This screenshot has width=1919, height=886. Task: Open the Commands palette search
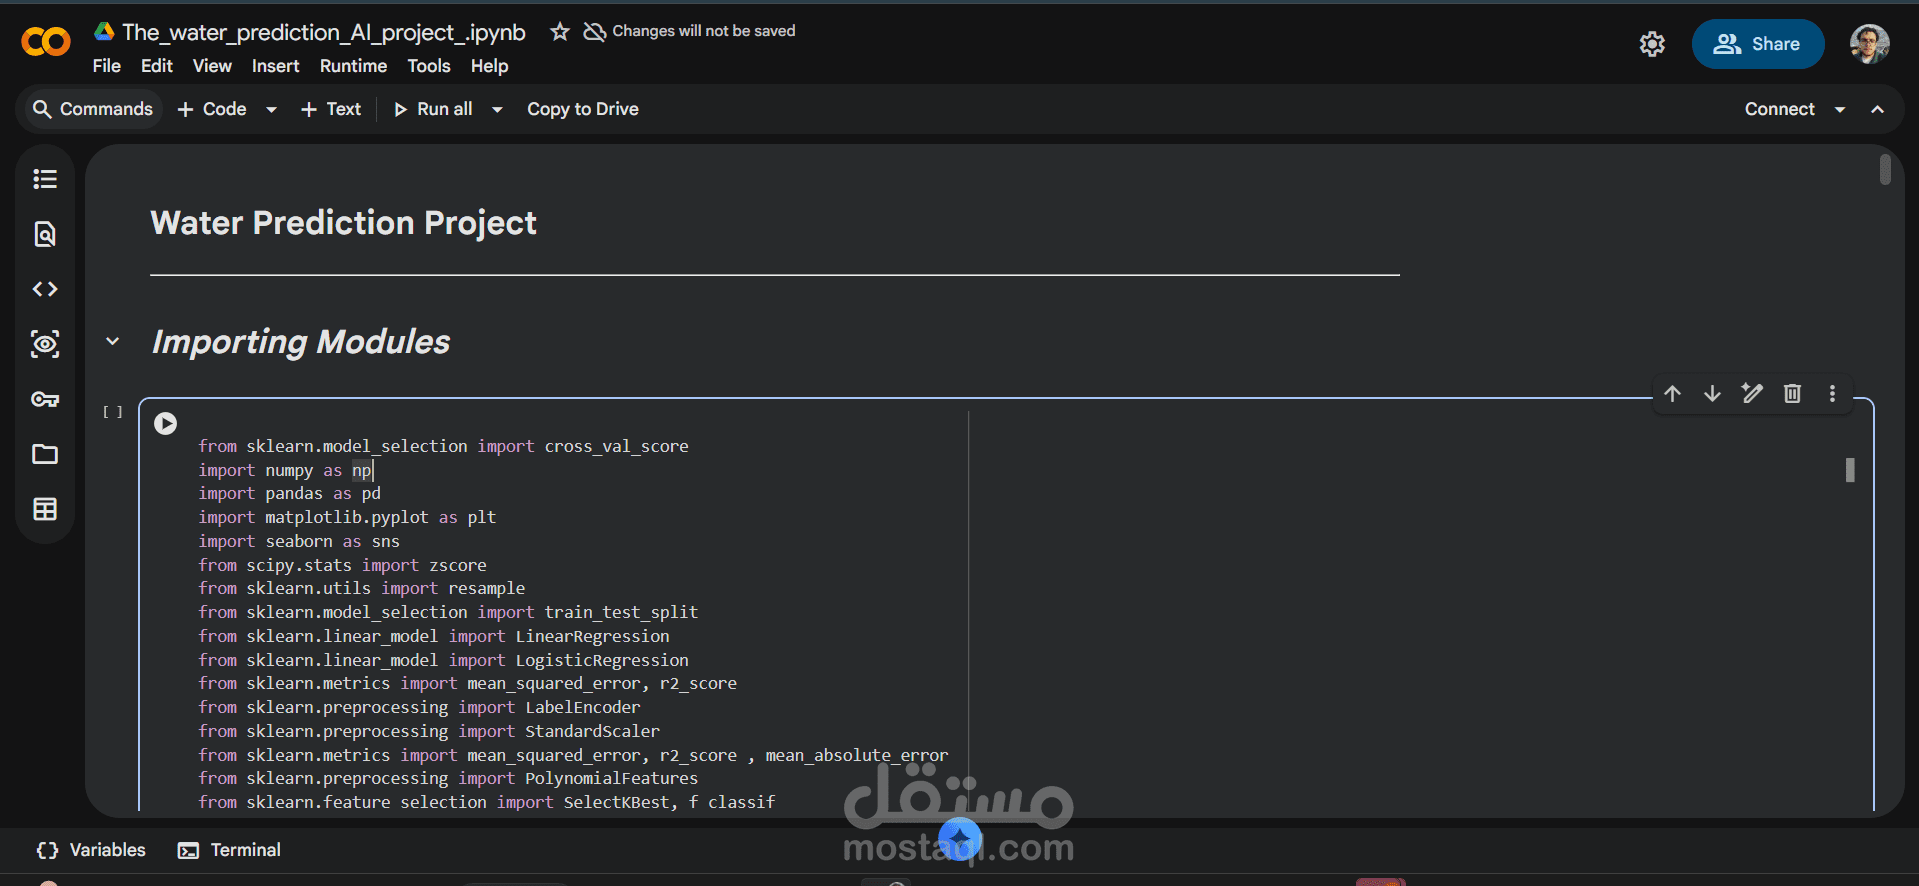pos(93,109)
